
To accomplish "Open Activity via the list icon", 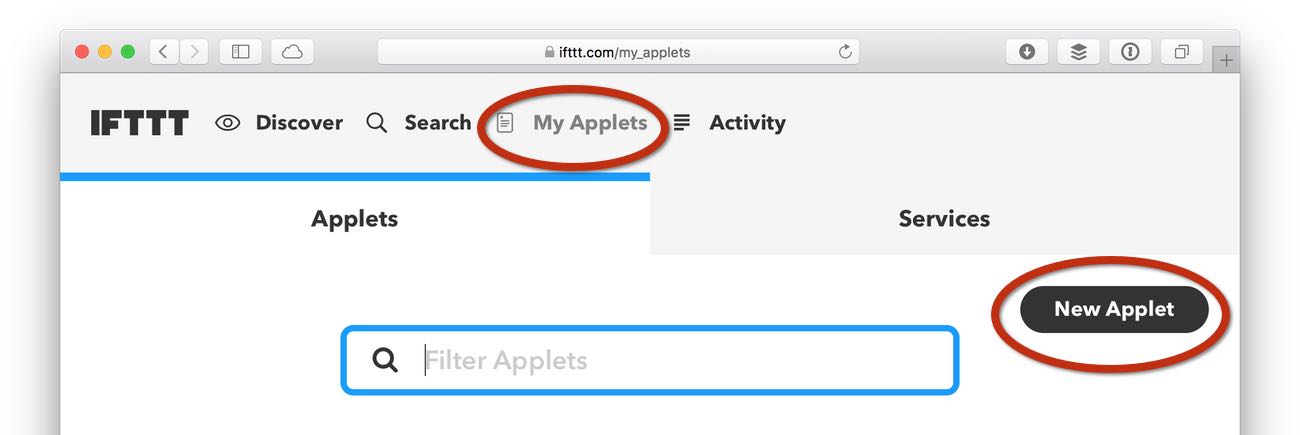I will (682, 123).
